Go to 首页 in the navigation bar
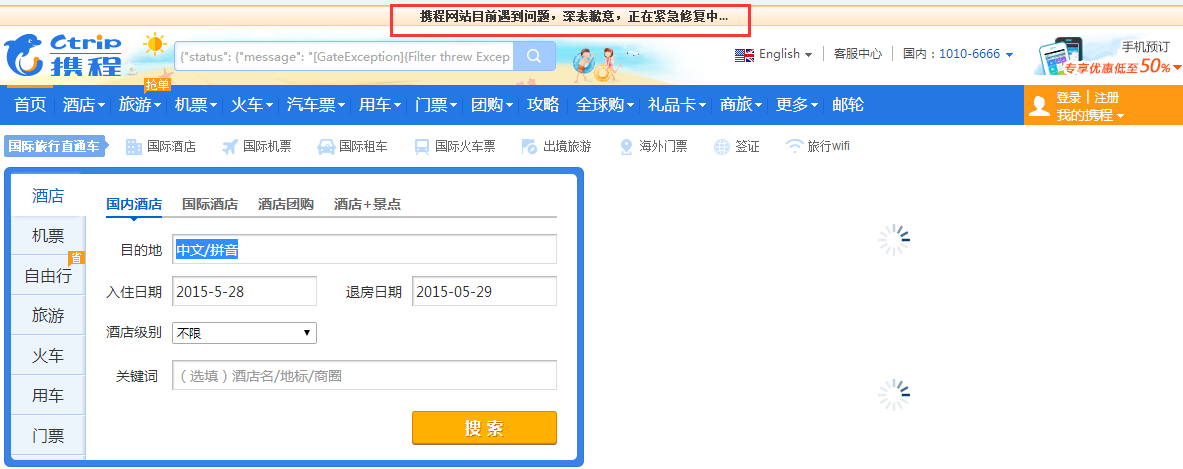This screenshot has width=1183, height=469. [30, 105]
